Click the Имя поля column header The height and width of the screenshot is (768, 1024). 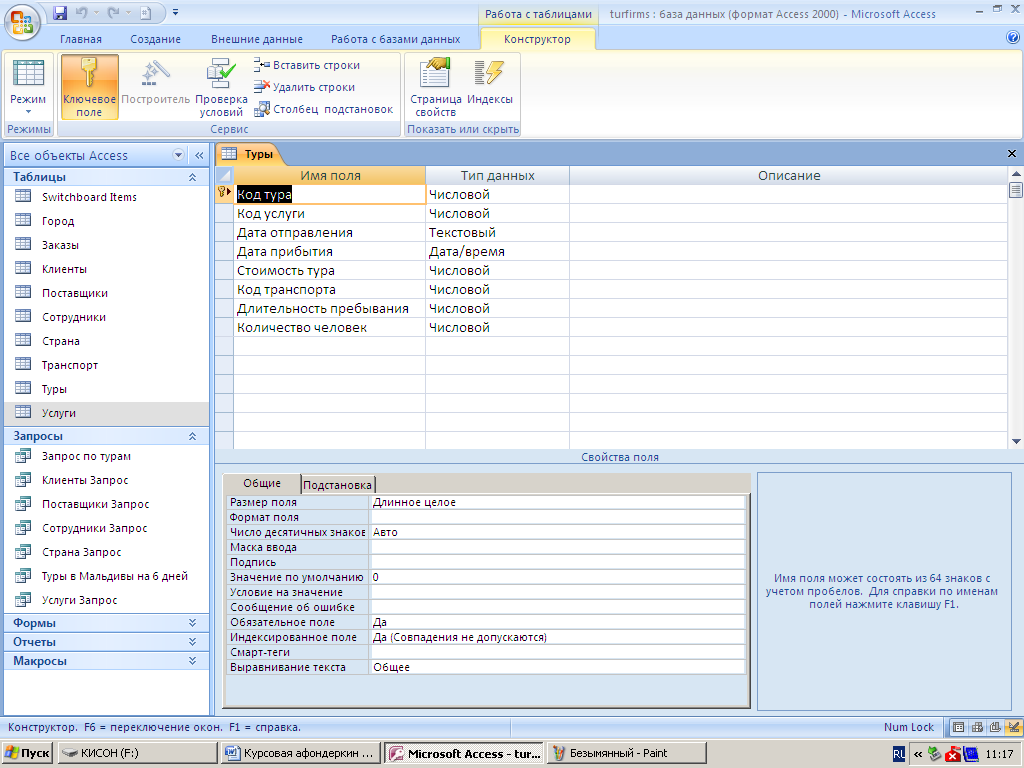(x=330, y=176)
